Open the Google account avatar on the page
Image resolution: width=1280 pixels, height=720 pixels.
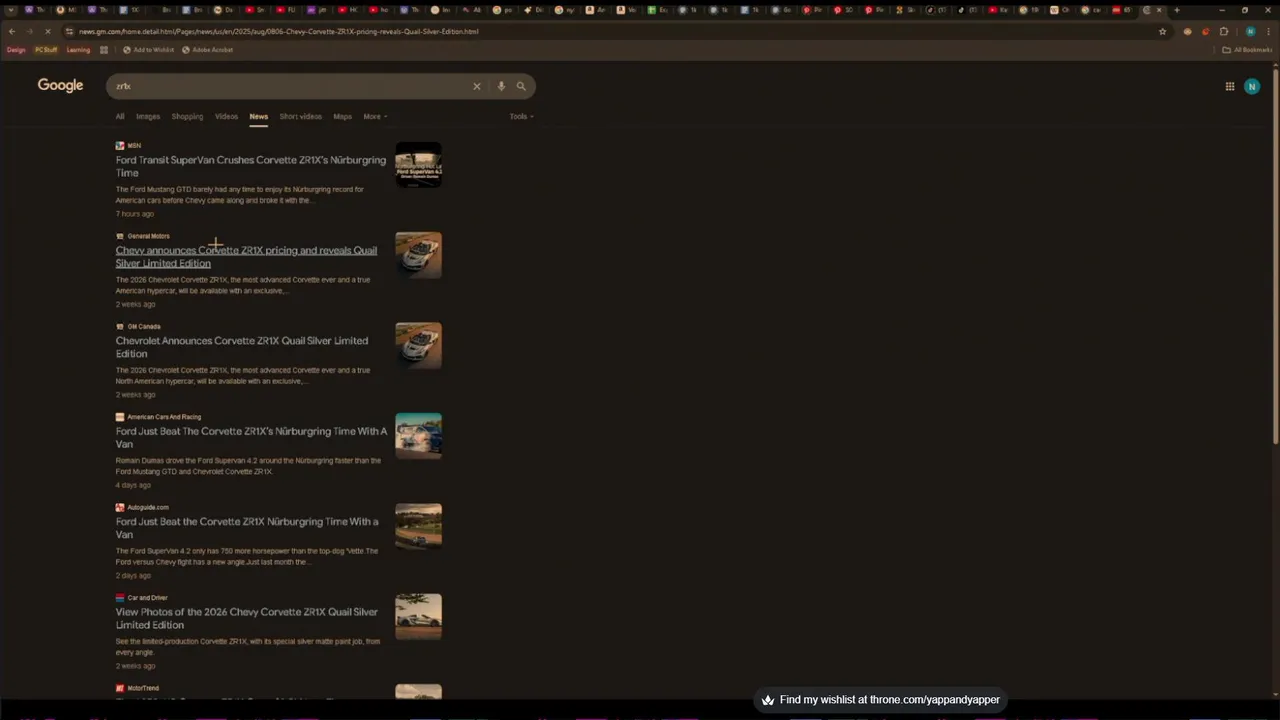[1252, 86]
